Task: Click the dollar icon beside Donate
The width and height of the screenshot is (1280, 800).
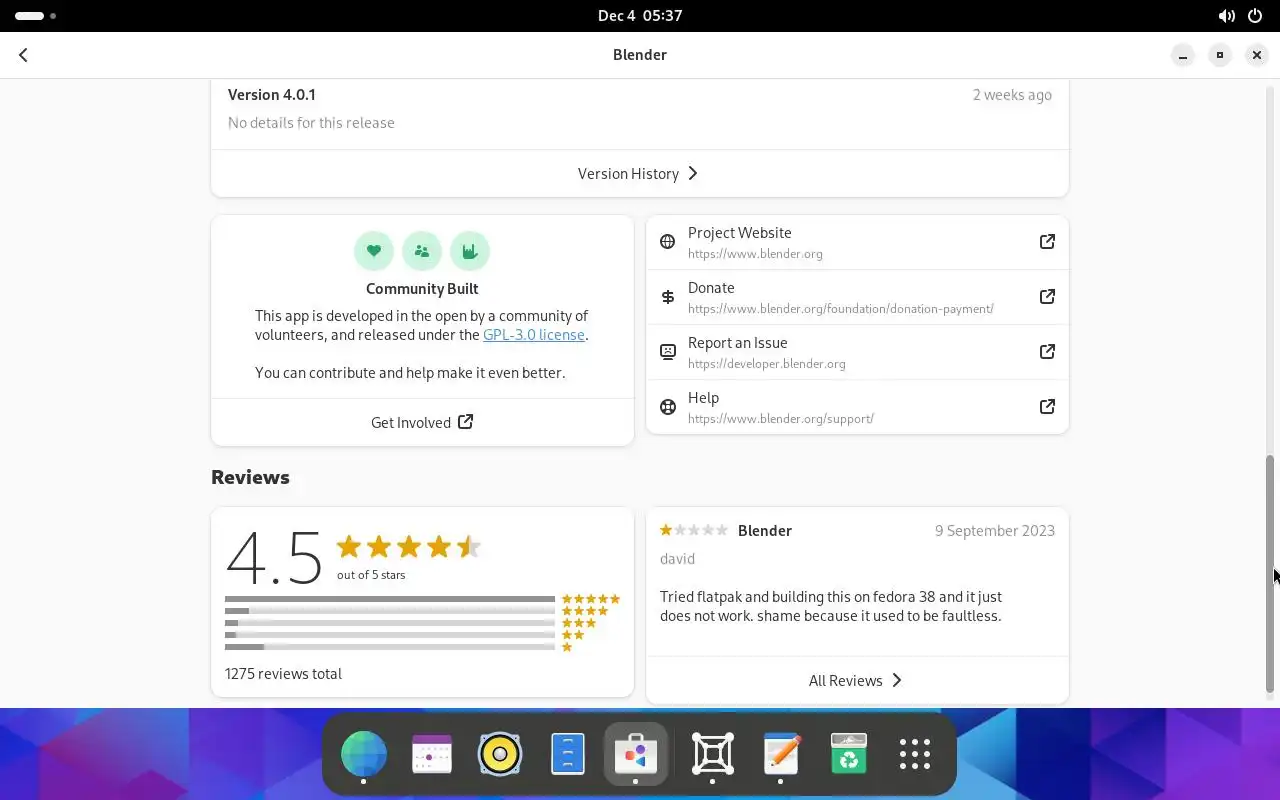Action: click(x=668, y=297)
